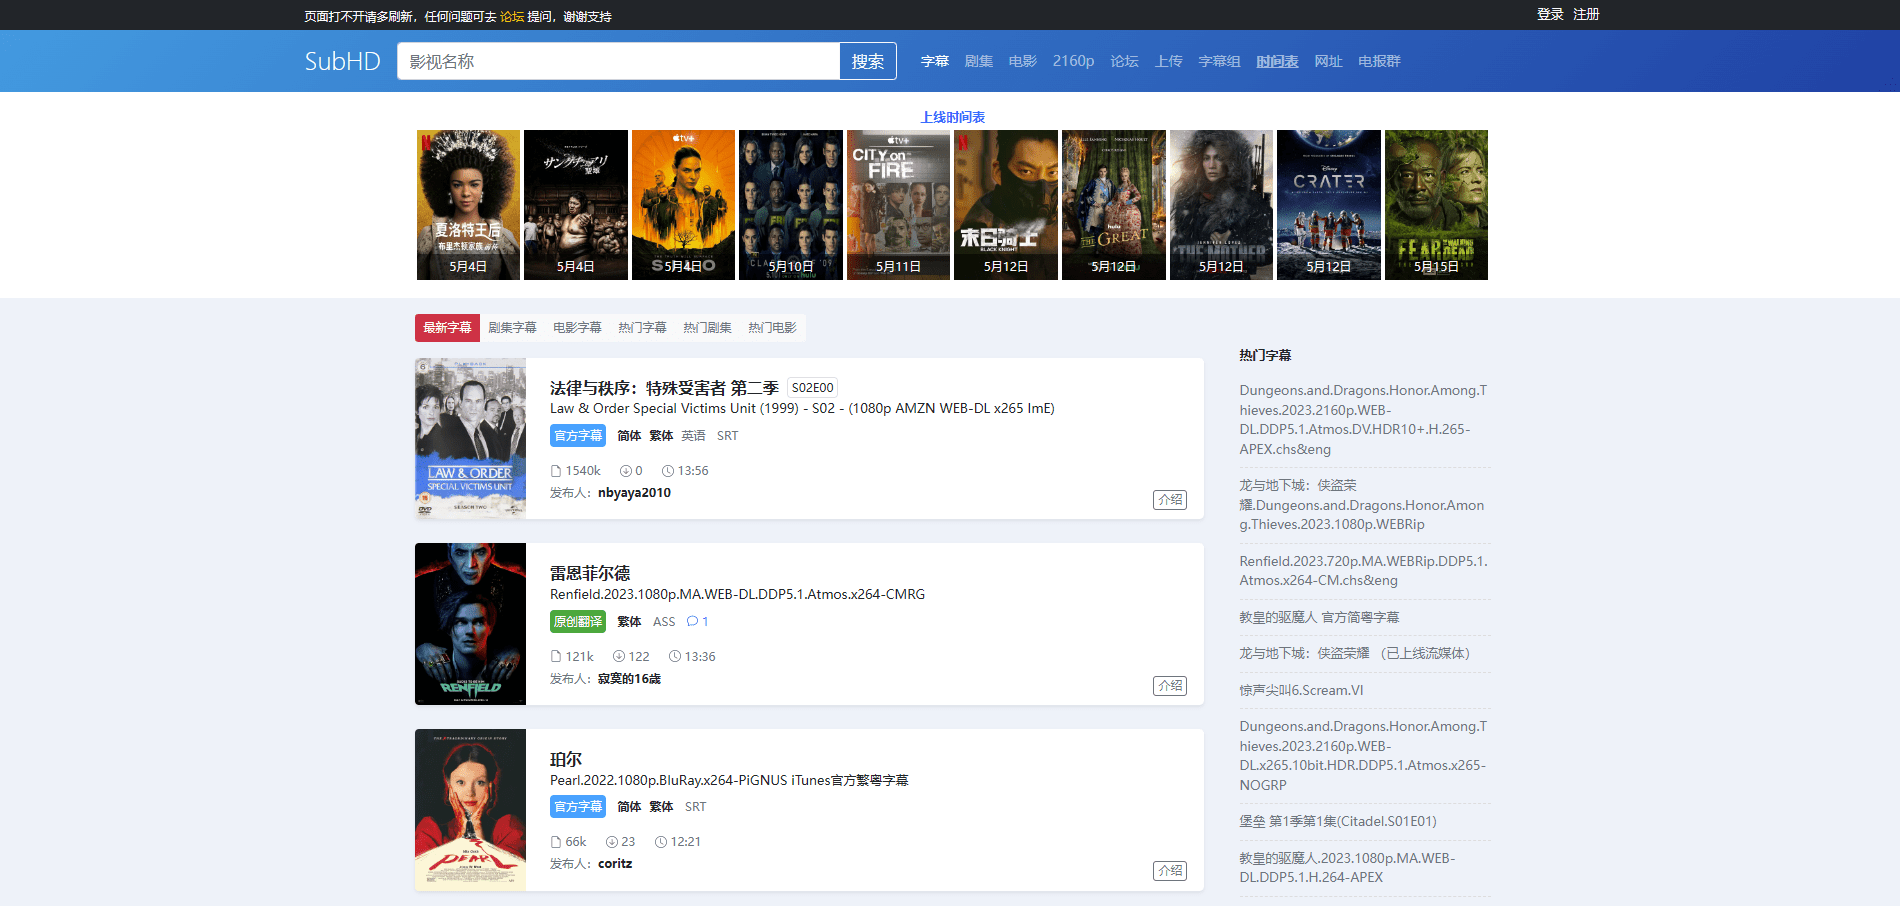Click the comment bubble icon on Renfield

(692, 622)
